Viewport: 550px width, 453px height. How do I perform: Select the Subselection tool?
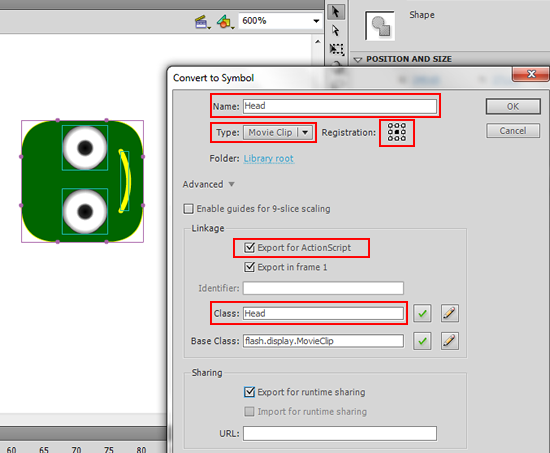pos(336,31)
